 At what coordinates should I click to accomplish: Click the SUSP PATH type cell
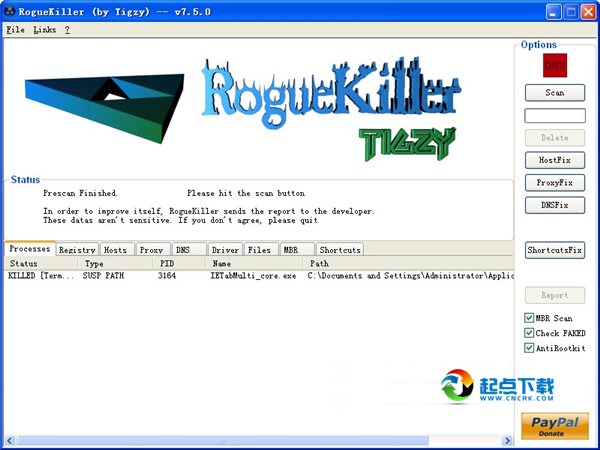pyautogui.click(x=103, y=276)
